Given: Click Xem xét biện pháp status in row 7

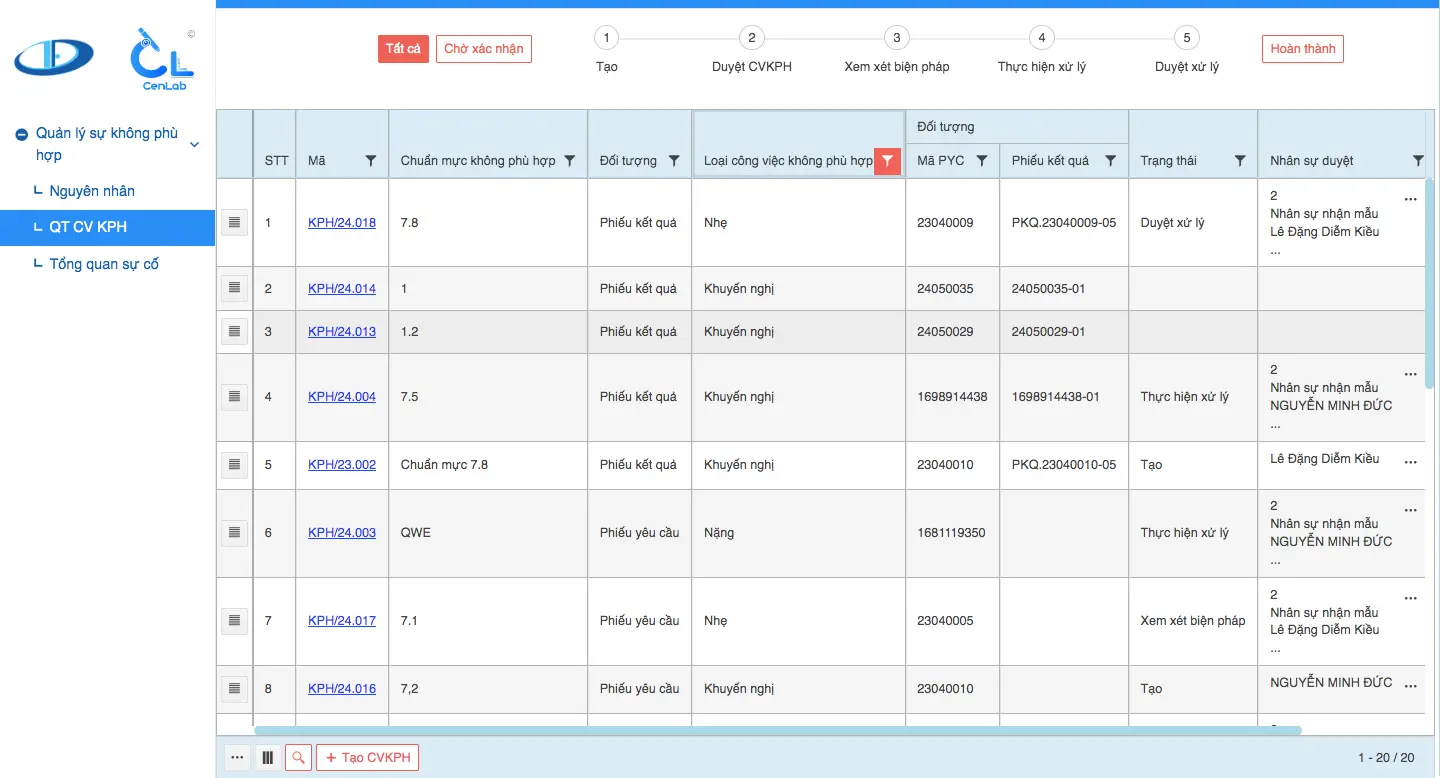Looking at the screenshot, I should pos(1193,621).
